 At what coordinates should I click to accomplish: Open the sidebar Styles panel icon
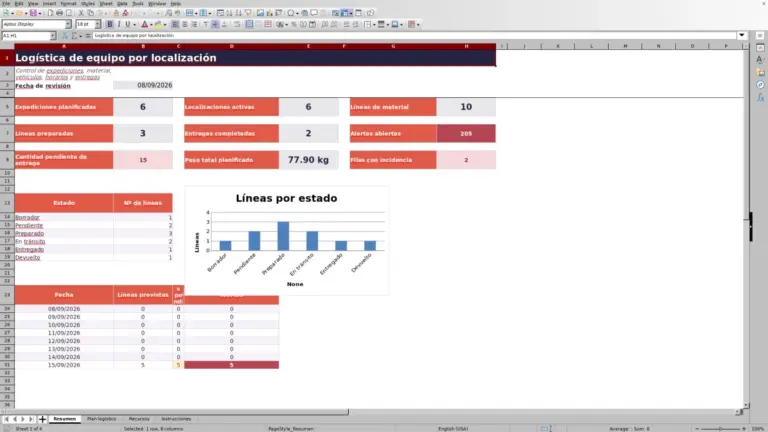(760, 60)
